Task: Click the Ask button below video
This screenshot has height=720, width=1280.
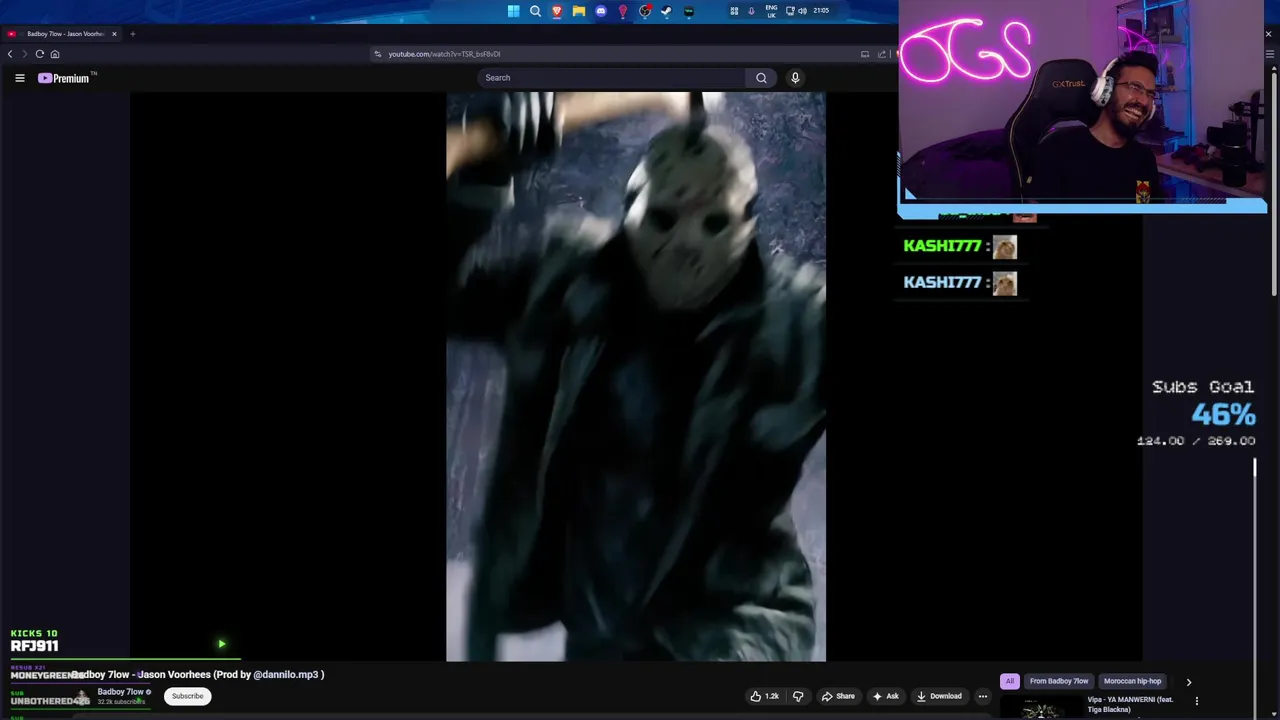Action: 885,696
